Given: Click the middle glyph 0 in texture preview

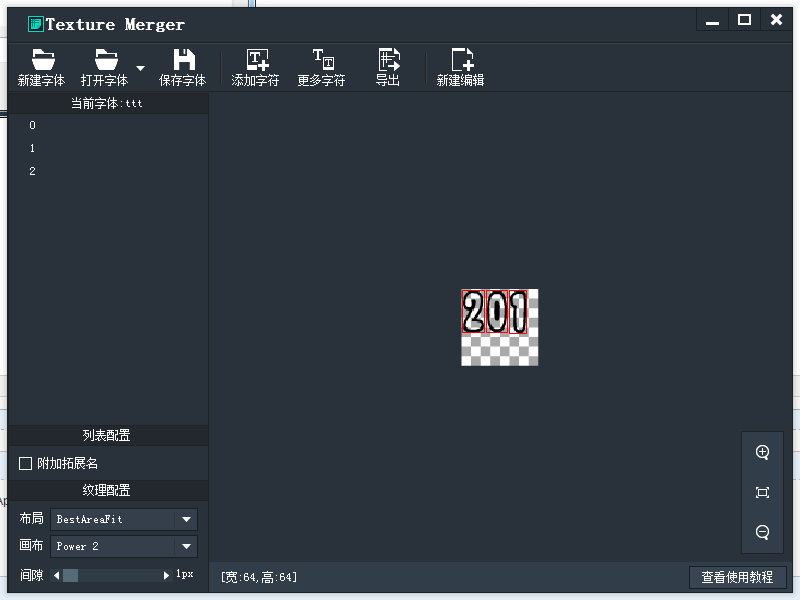Looking at the screenshot, I should click(x=496, y=312).
